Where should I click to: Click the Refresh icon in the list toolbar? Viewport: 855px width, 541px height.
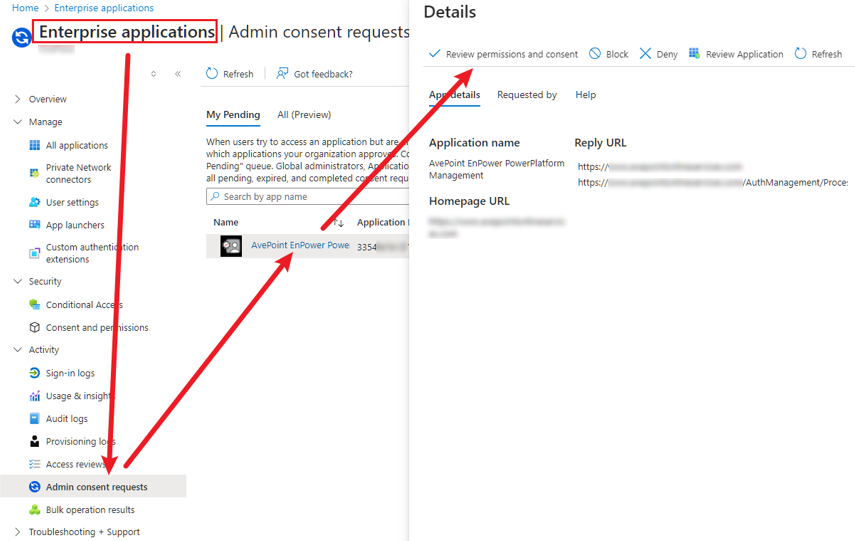(x=212, y=73)
